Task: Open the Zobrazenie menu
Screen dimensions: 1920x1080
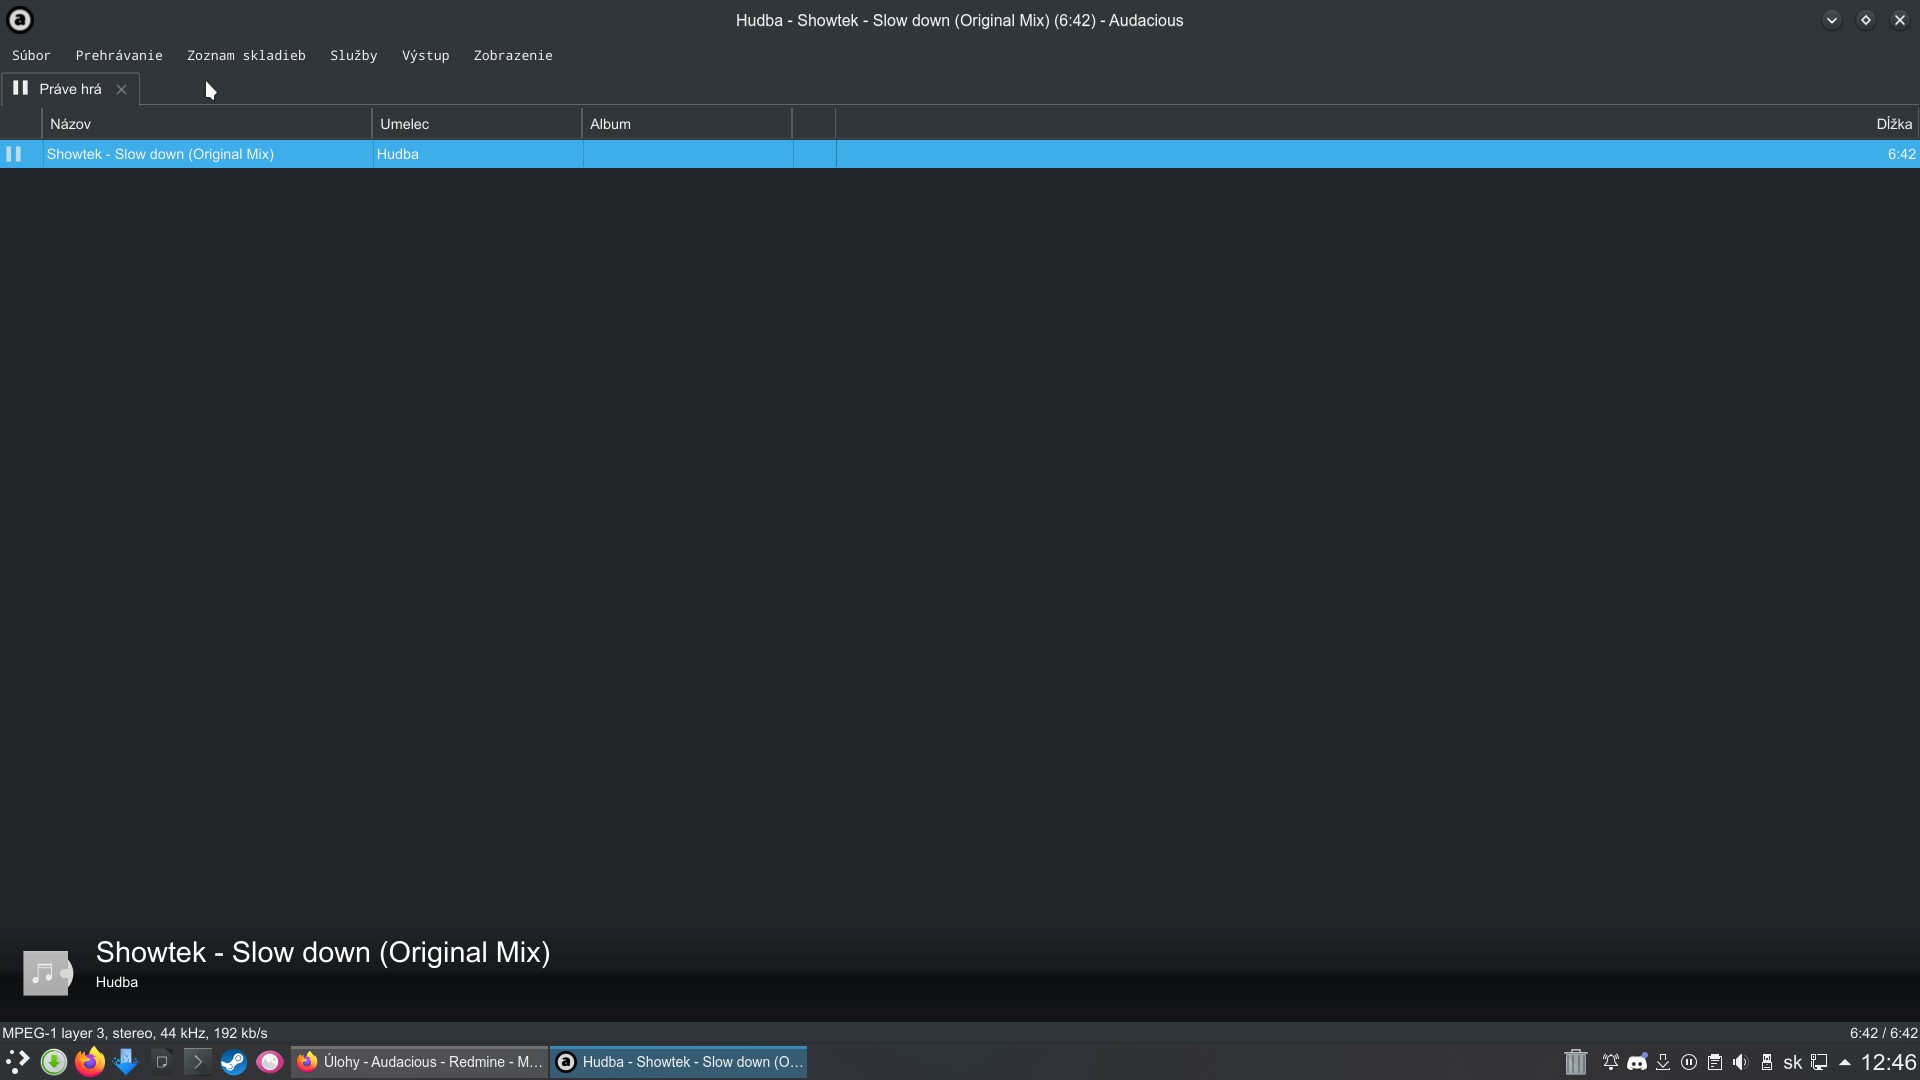Action: [513, 55]
